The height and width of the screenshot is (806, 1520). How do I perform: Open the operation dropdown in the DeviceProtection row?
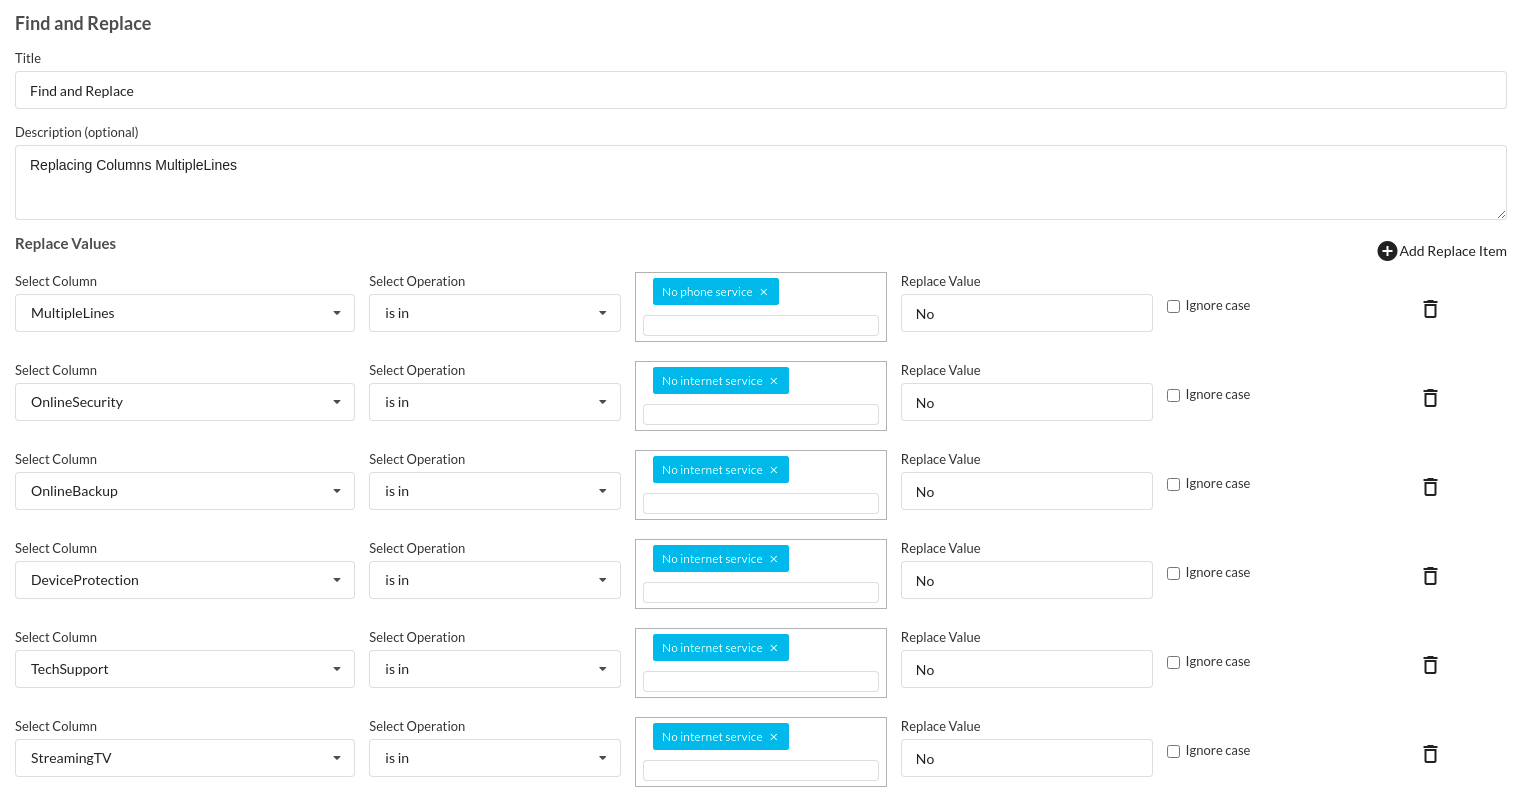pyautogui.click(x=495, y=580)
